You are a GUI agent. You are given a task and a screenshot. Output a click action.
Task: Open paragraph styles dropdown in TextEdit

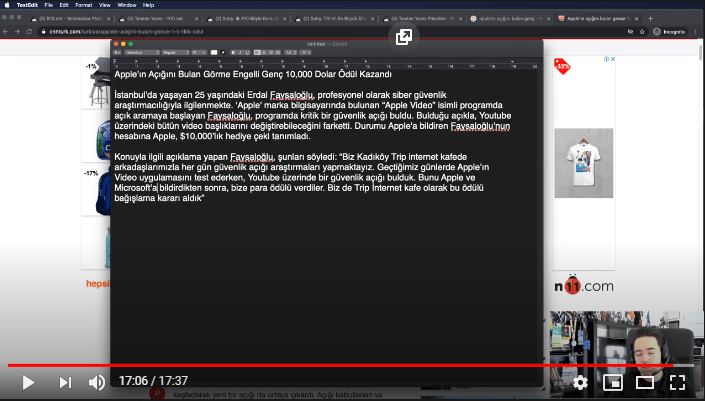pos(117,53)
